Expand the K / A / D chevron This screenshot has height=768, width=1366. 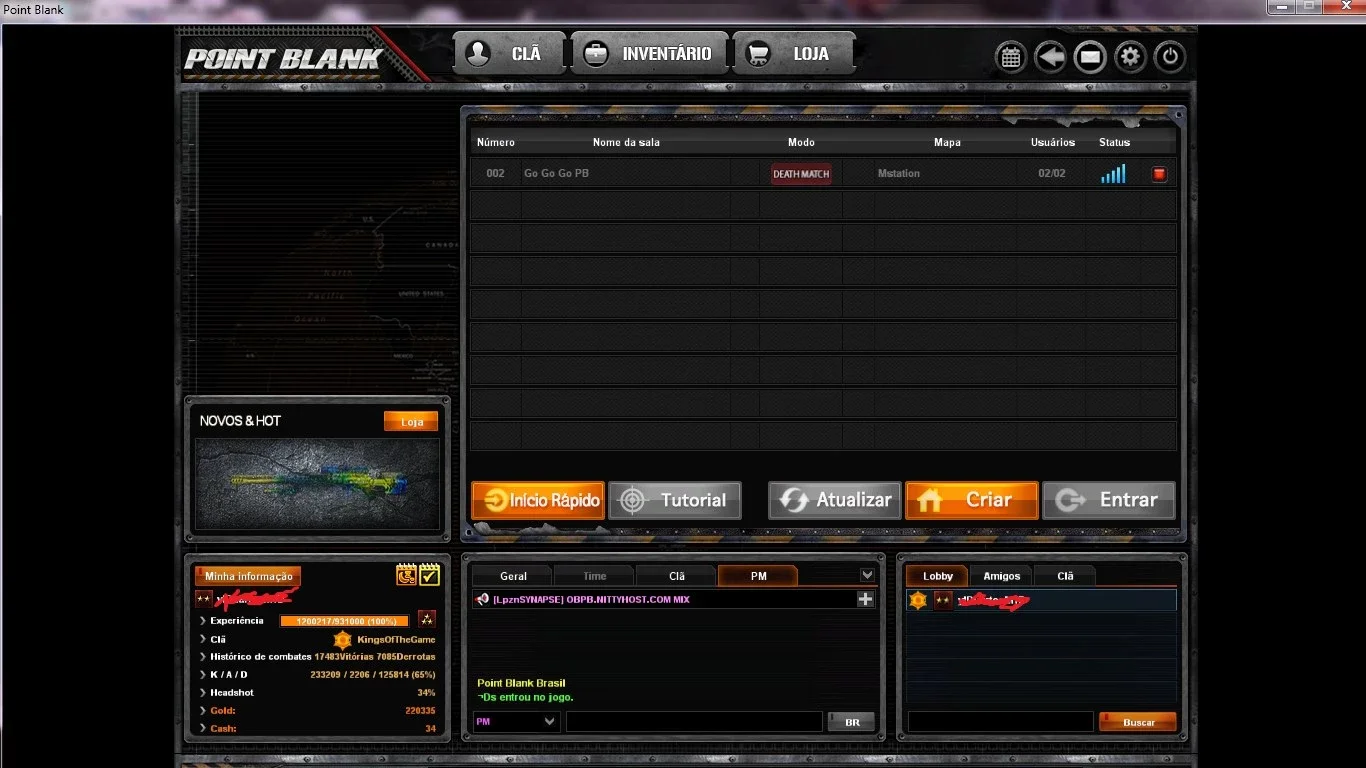click(x=202, y=675)
